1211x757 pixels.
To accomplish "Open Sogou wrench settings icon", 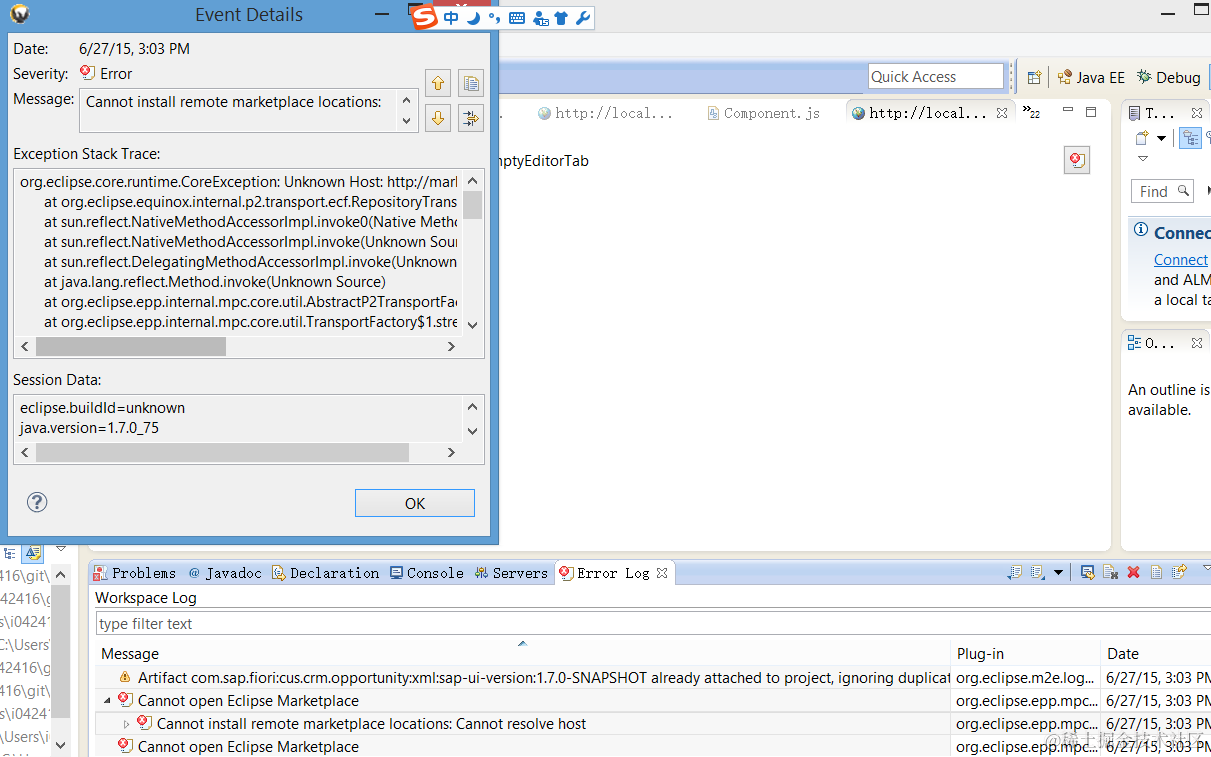I will 582,18.
